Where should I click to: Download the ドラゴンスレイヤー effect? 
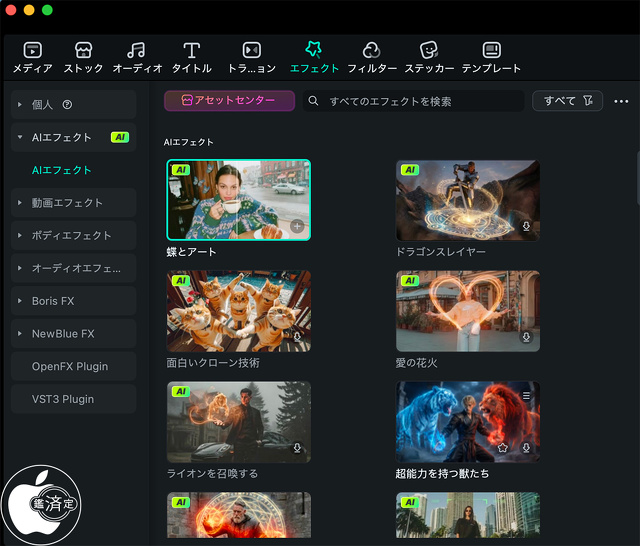tap(526, 226)
